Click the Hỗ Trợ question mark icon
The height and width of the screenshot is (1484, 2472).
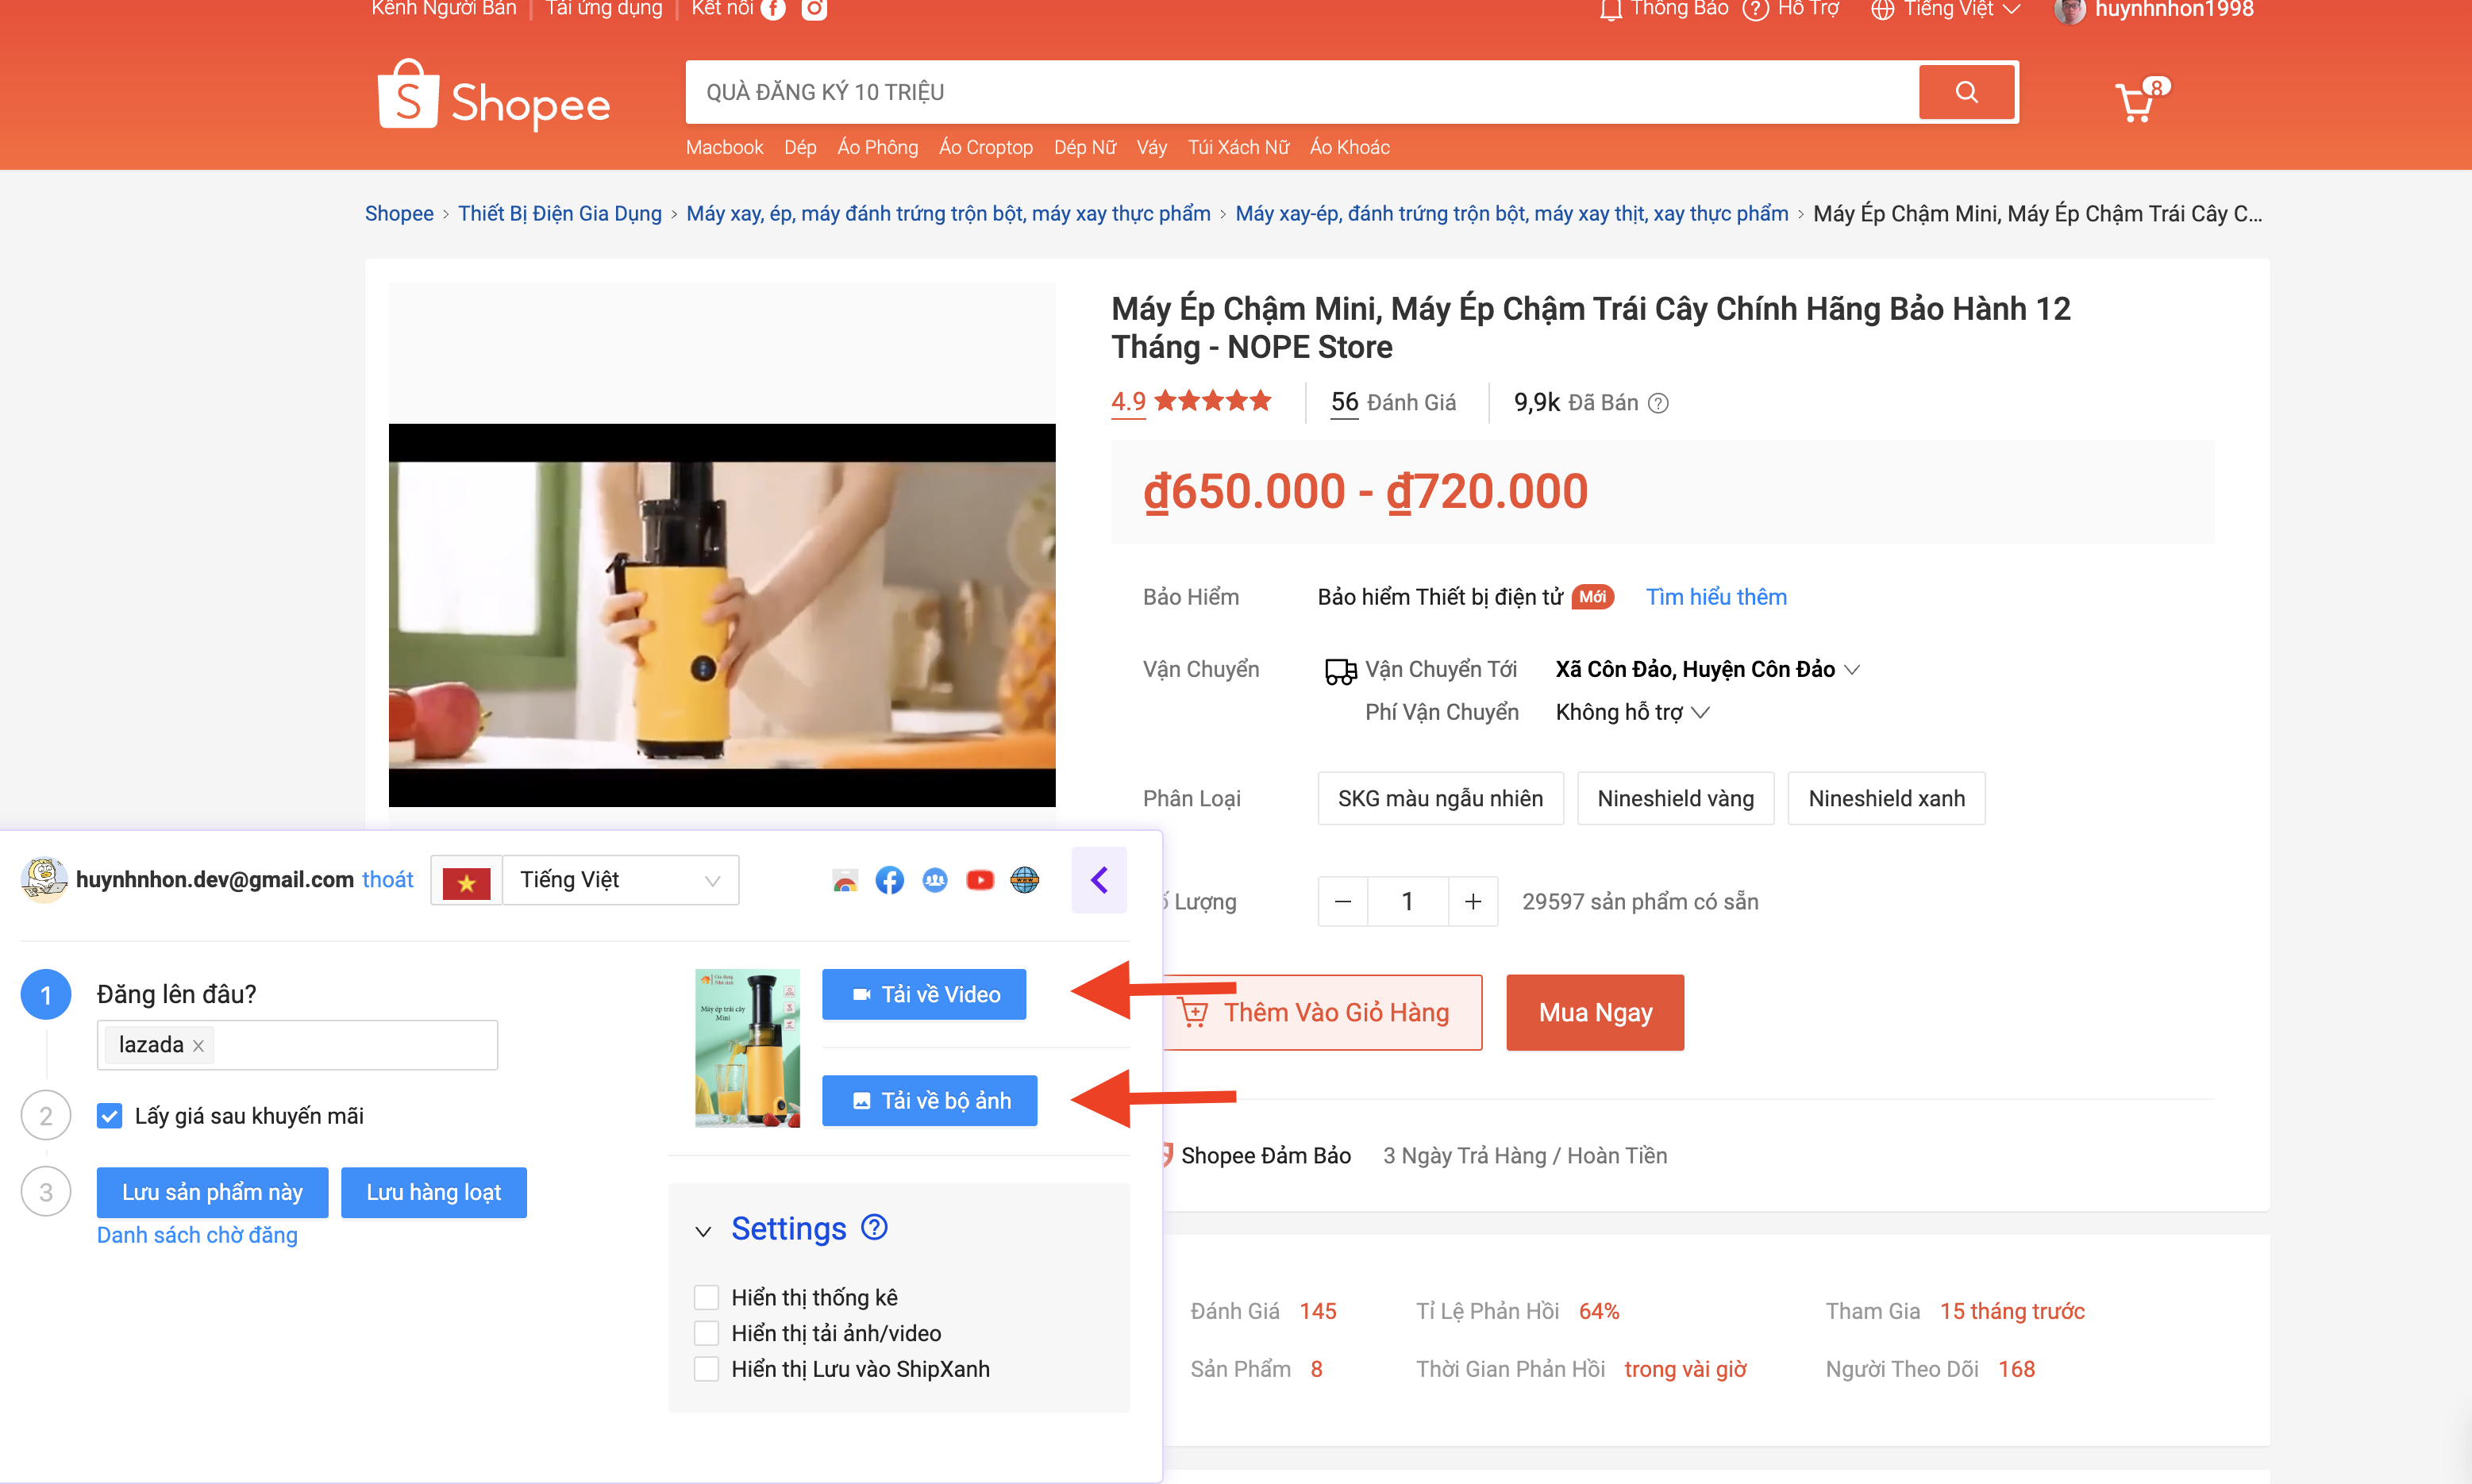point(1755,9)
